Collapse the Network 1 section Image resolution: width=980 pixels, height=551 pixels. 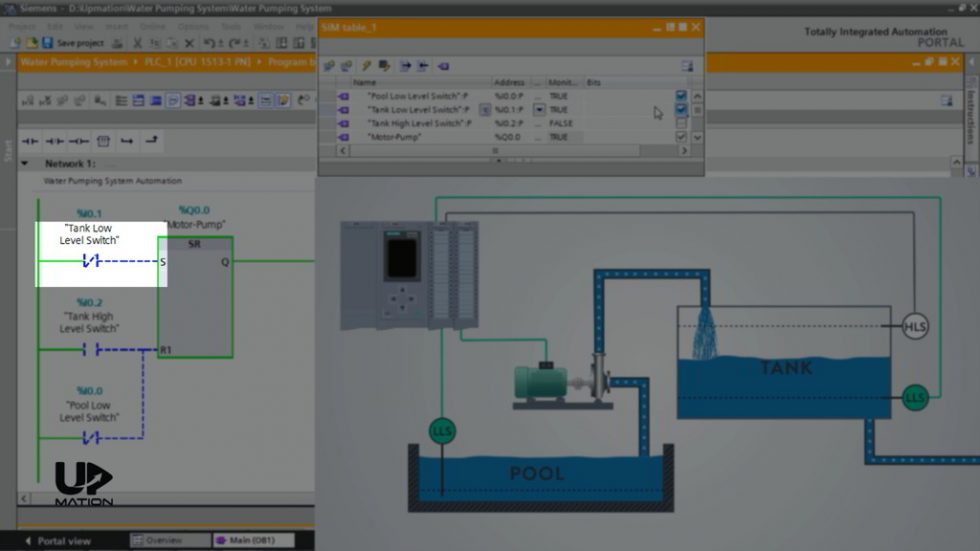tap(36, 163)
